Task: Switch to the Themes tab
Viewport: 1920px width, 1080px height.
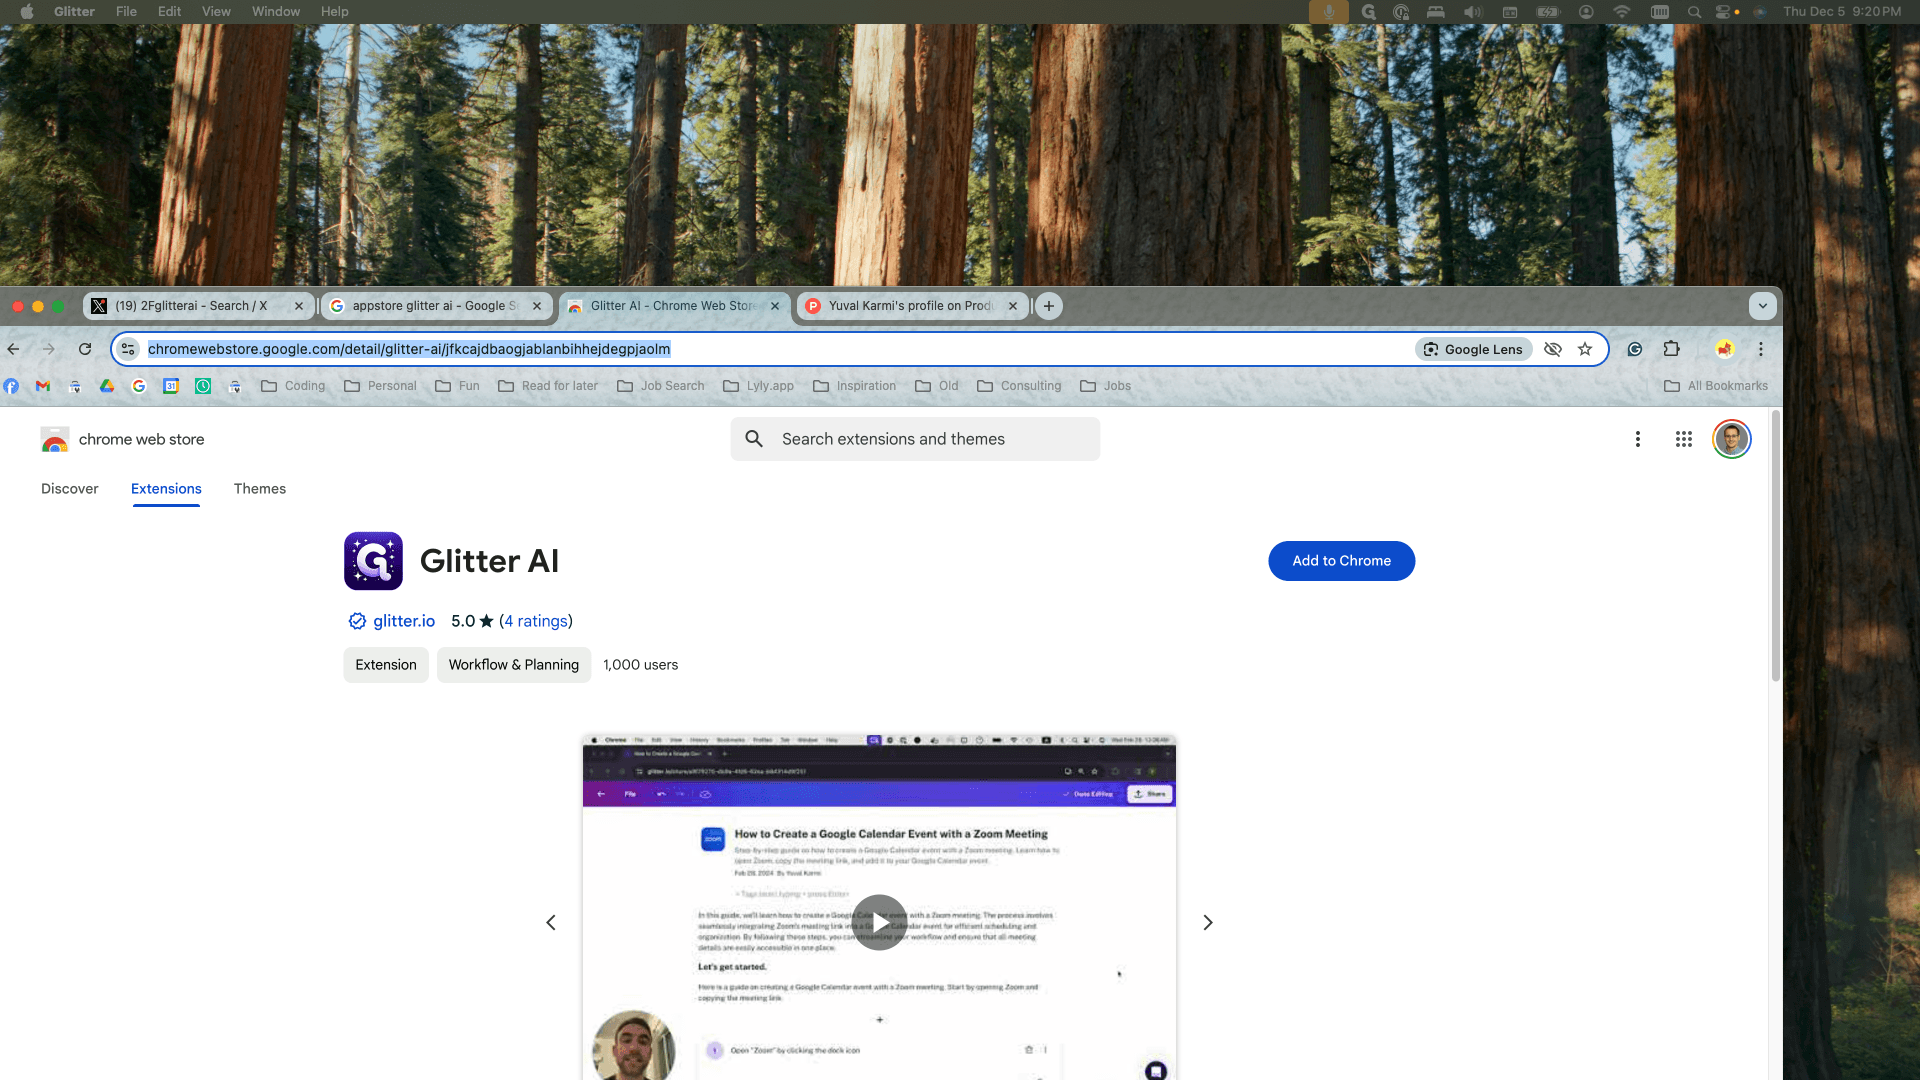Action: [260, 489]
